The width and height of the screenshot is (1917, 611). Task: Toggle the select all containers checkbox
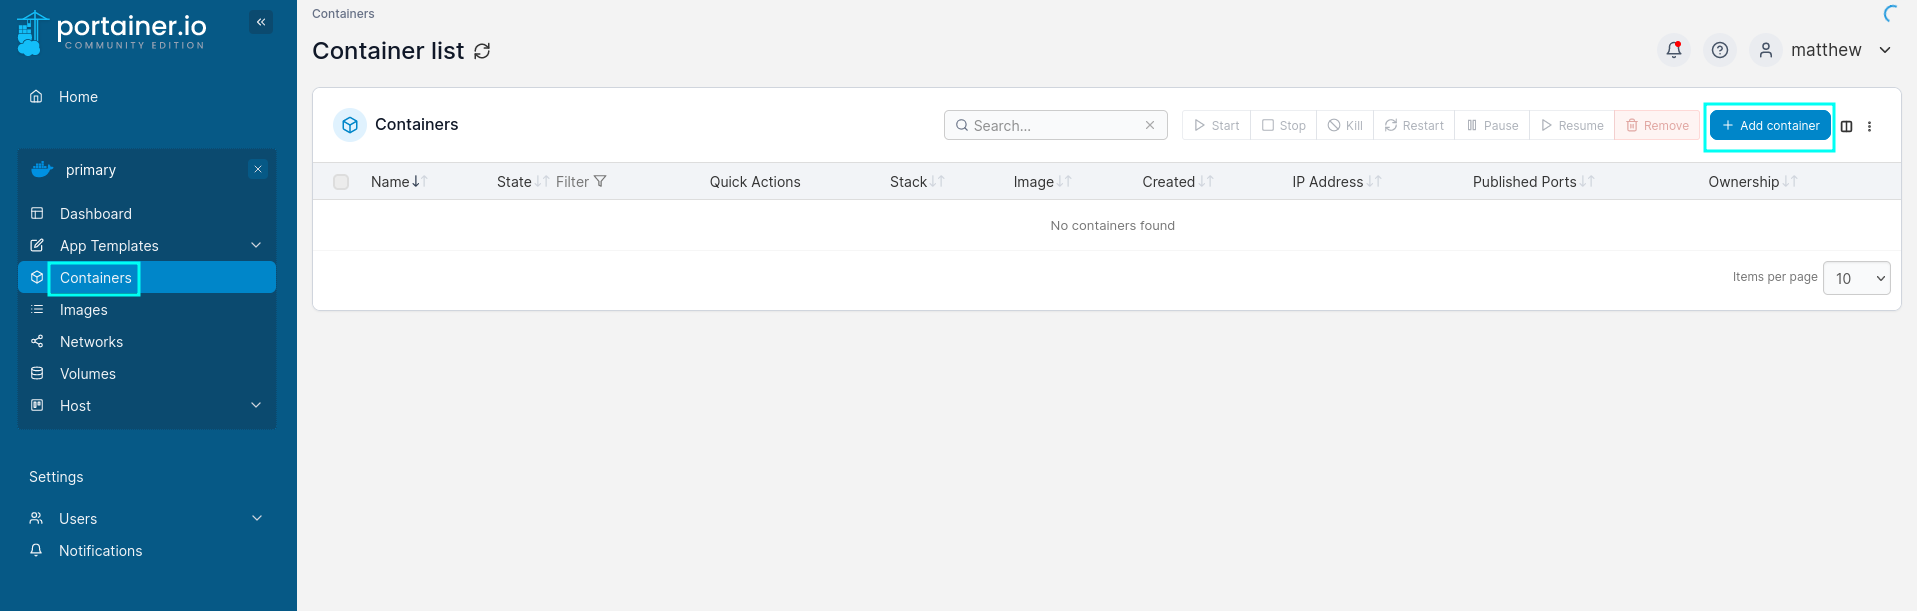(x=341, y=182)
